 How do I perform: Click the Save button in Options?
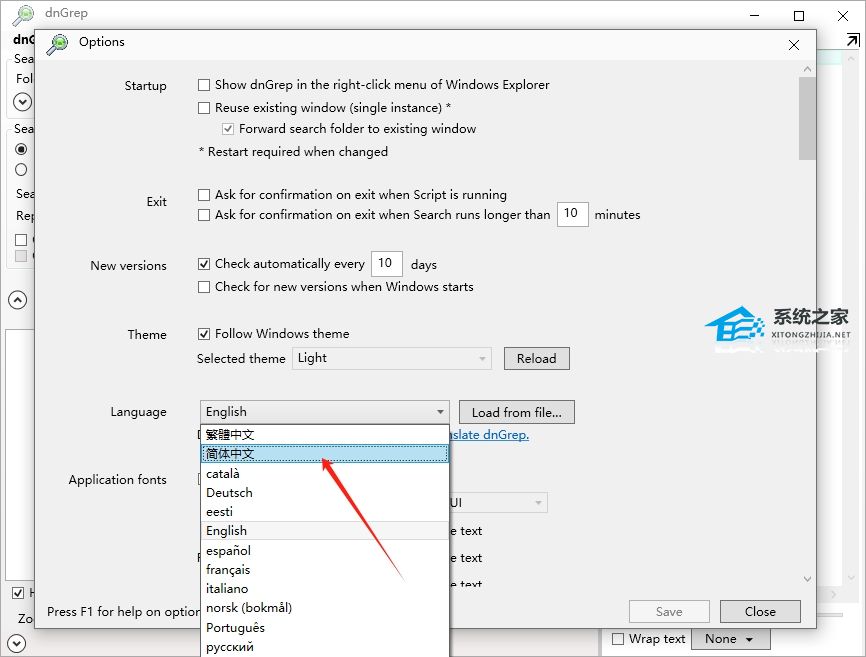669,612
